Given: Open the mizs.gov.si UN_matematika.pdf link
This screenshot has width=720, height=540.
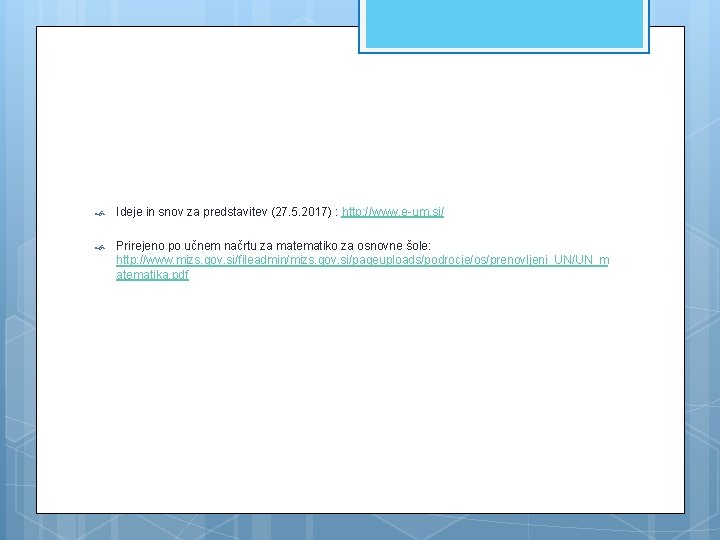Looking at the screenshot, I should [x=362, y=267].
